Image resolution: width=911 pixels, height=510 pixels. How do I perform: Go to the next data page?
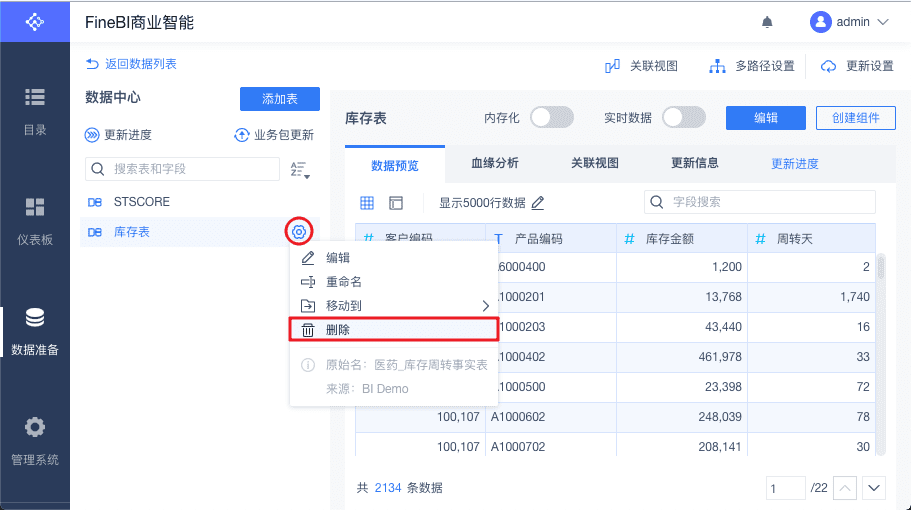point(875,488)
